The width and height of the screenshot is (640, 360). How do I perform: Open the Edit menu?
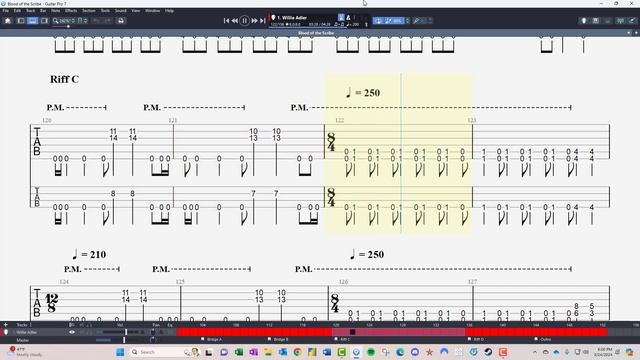17,11
